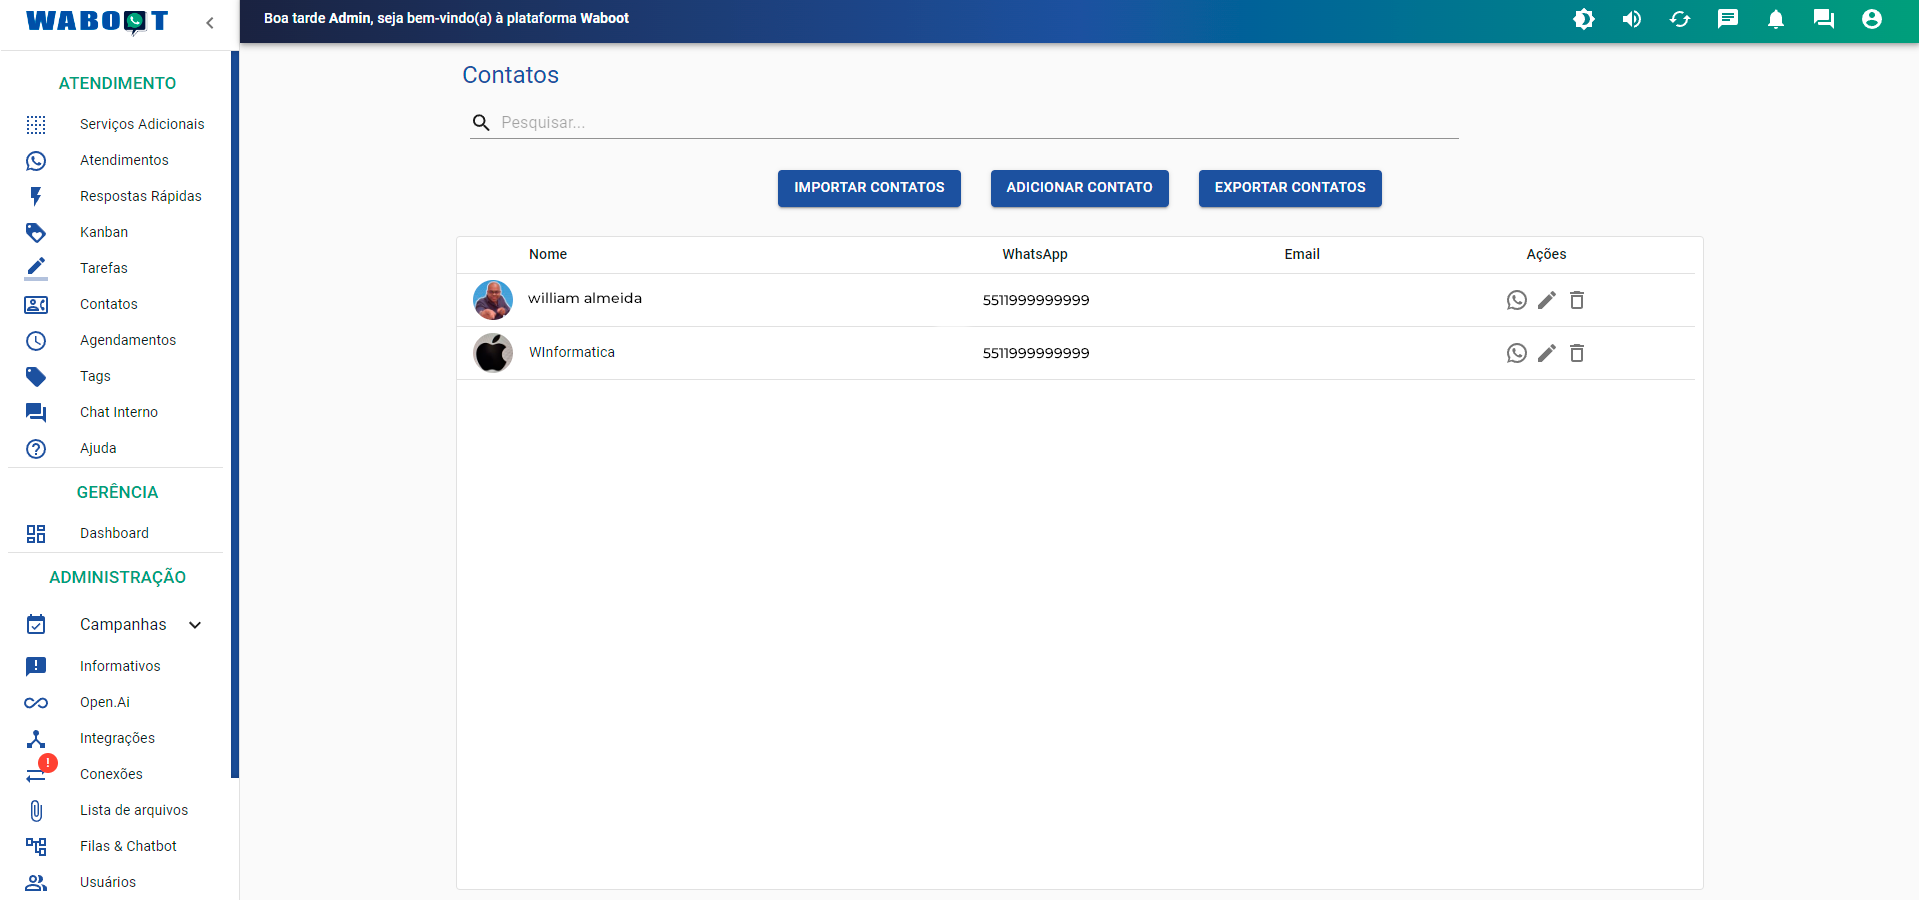Image resolution: width=1920 pixels, height=900 pixels.
Task: Open WhatsApp chat for william almeida
Action: pyautogui.click(x=1517, y=300)
